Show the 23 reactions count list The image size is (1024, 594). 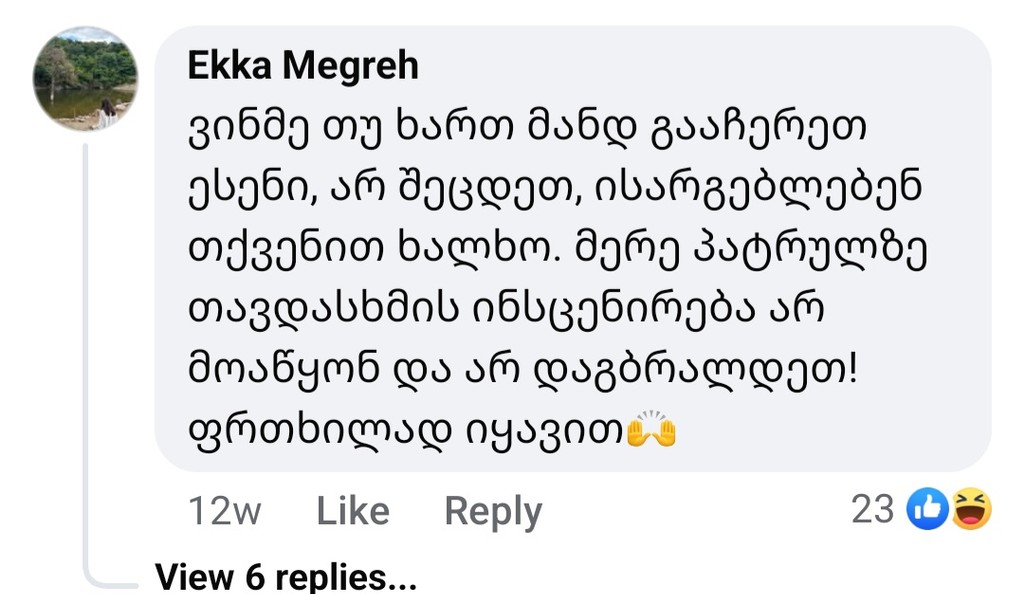pyautogui.click(x=872, y=510)
